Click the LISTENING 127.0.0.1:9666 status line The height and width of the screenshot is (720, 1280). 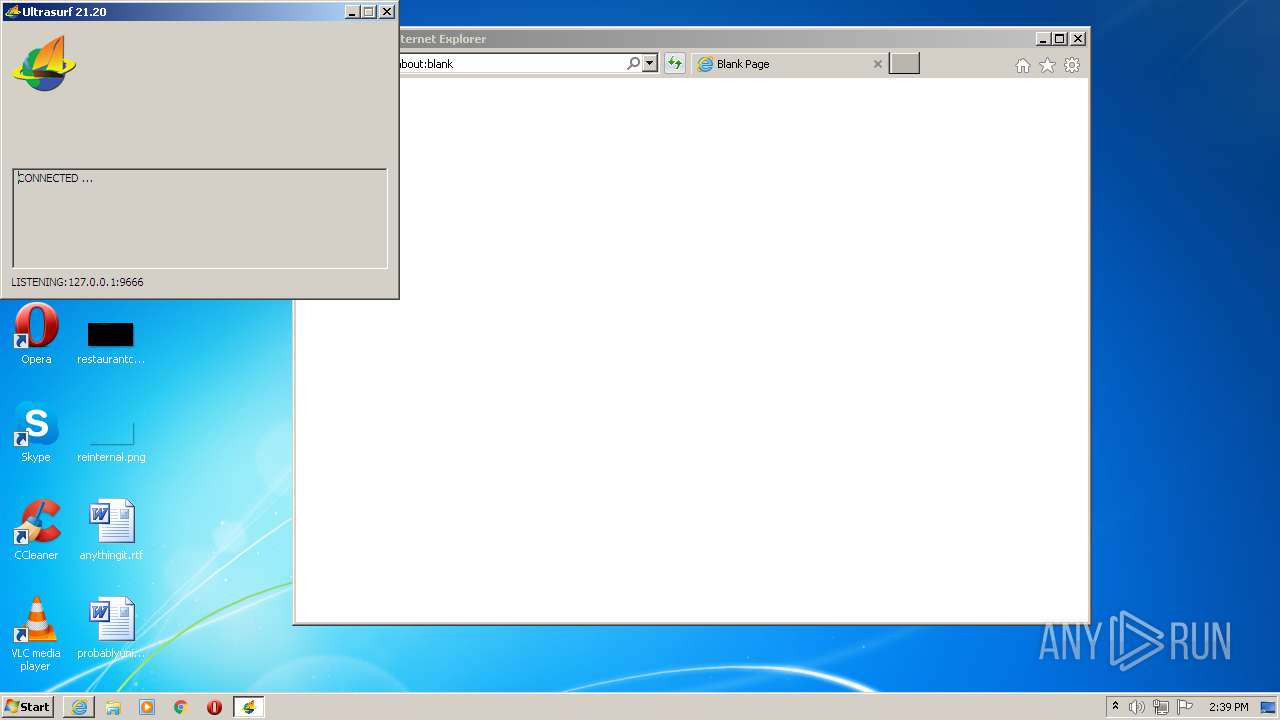[x=77, y=282]
